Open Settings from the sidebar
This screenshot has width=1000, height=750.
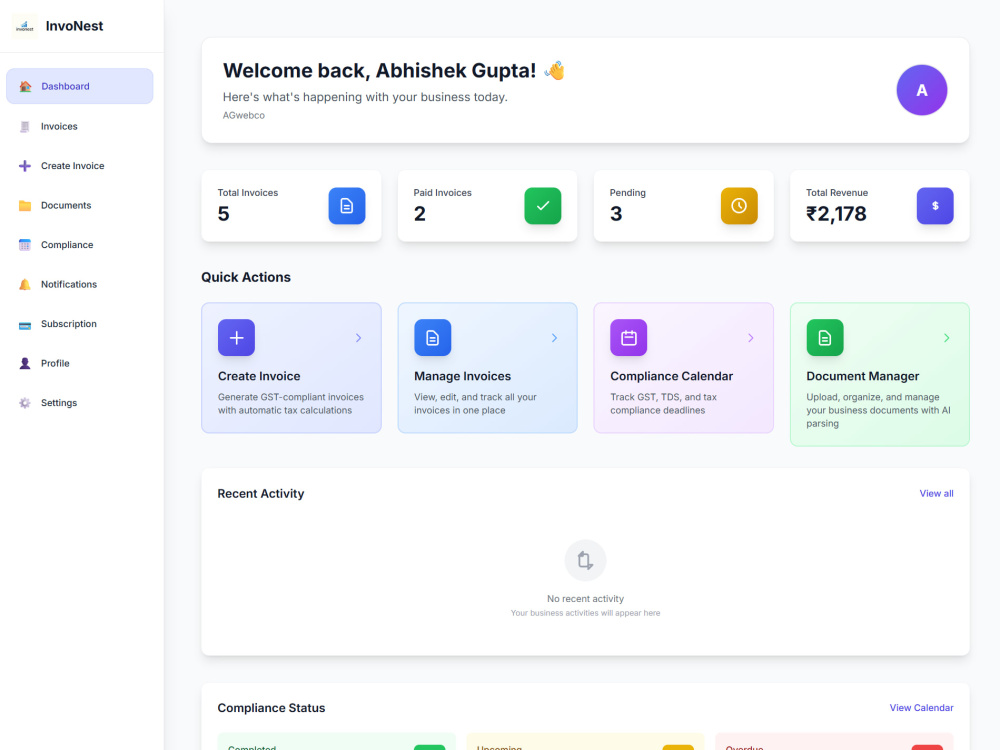pos(80,403)
